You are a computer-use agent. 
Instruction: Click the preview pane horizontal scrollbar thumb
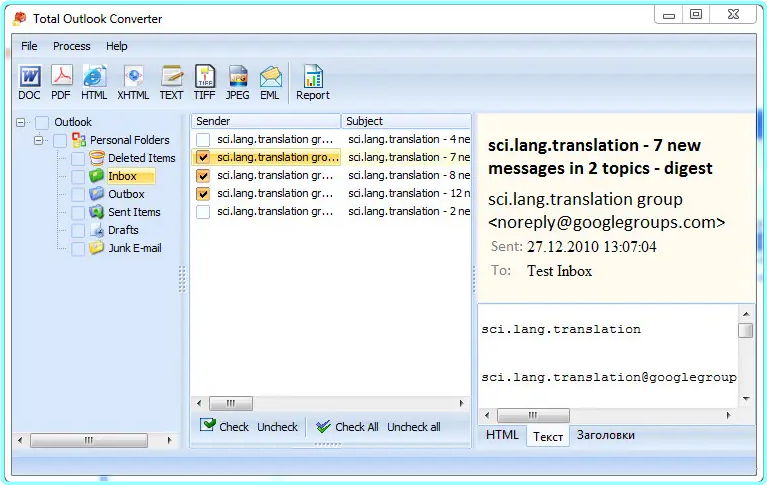tap(533, 416)
